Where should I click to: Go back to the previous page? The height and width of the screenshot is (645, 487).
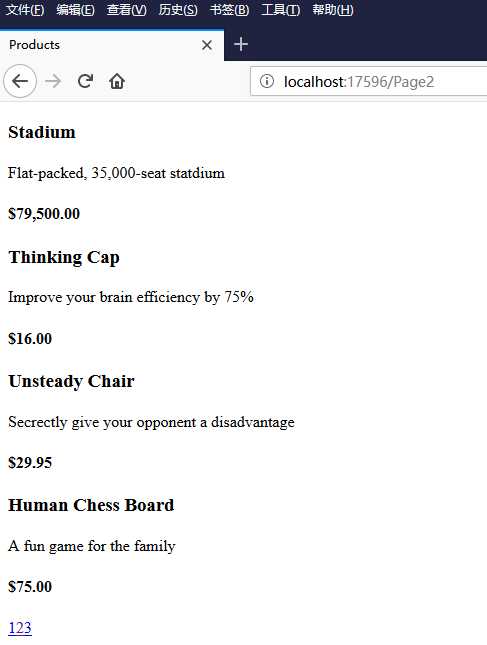pos(20,81)
